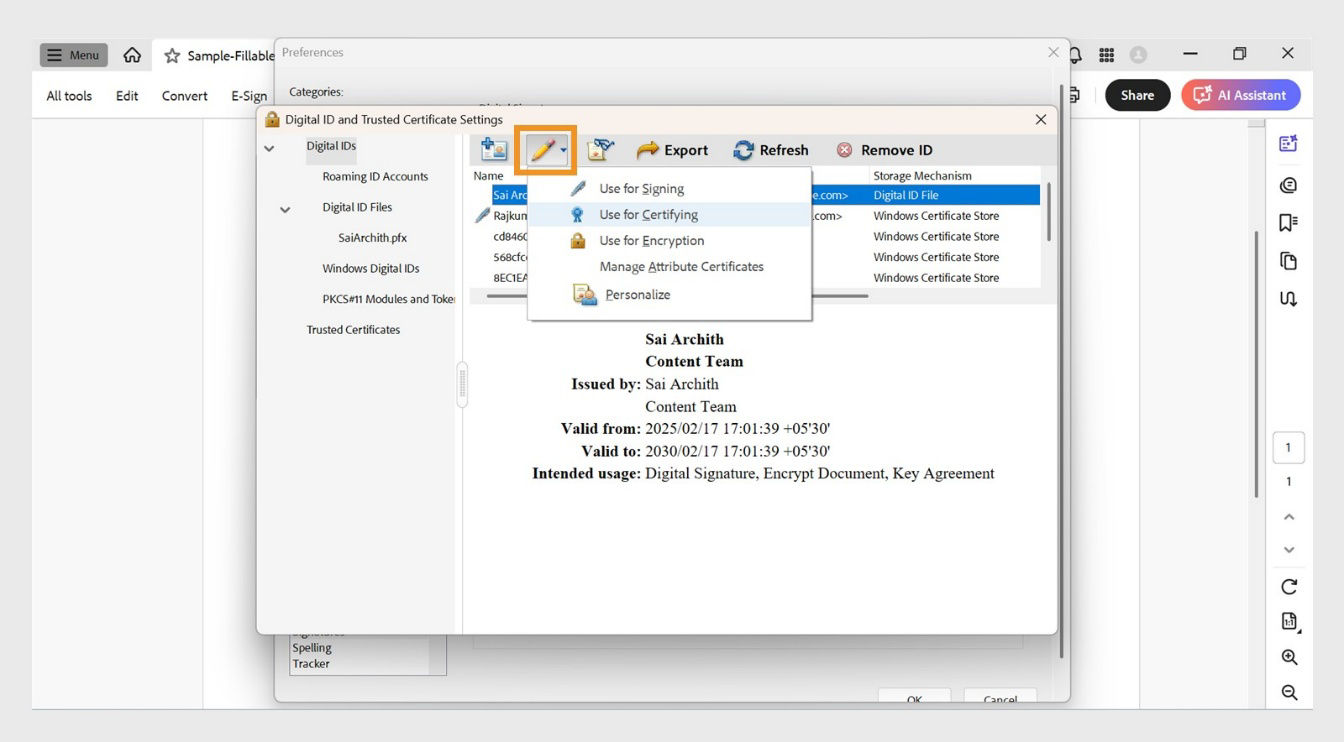The height and width of the screenshot is (742, 1344).
Task: Click the rotate page icon
Action: (1289, 587)
